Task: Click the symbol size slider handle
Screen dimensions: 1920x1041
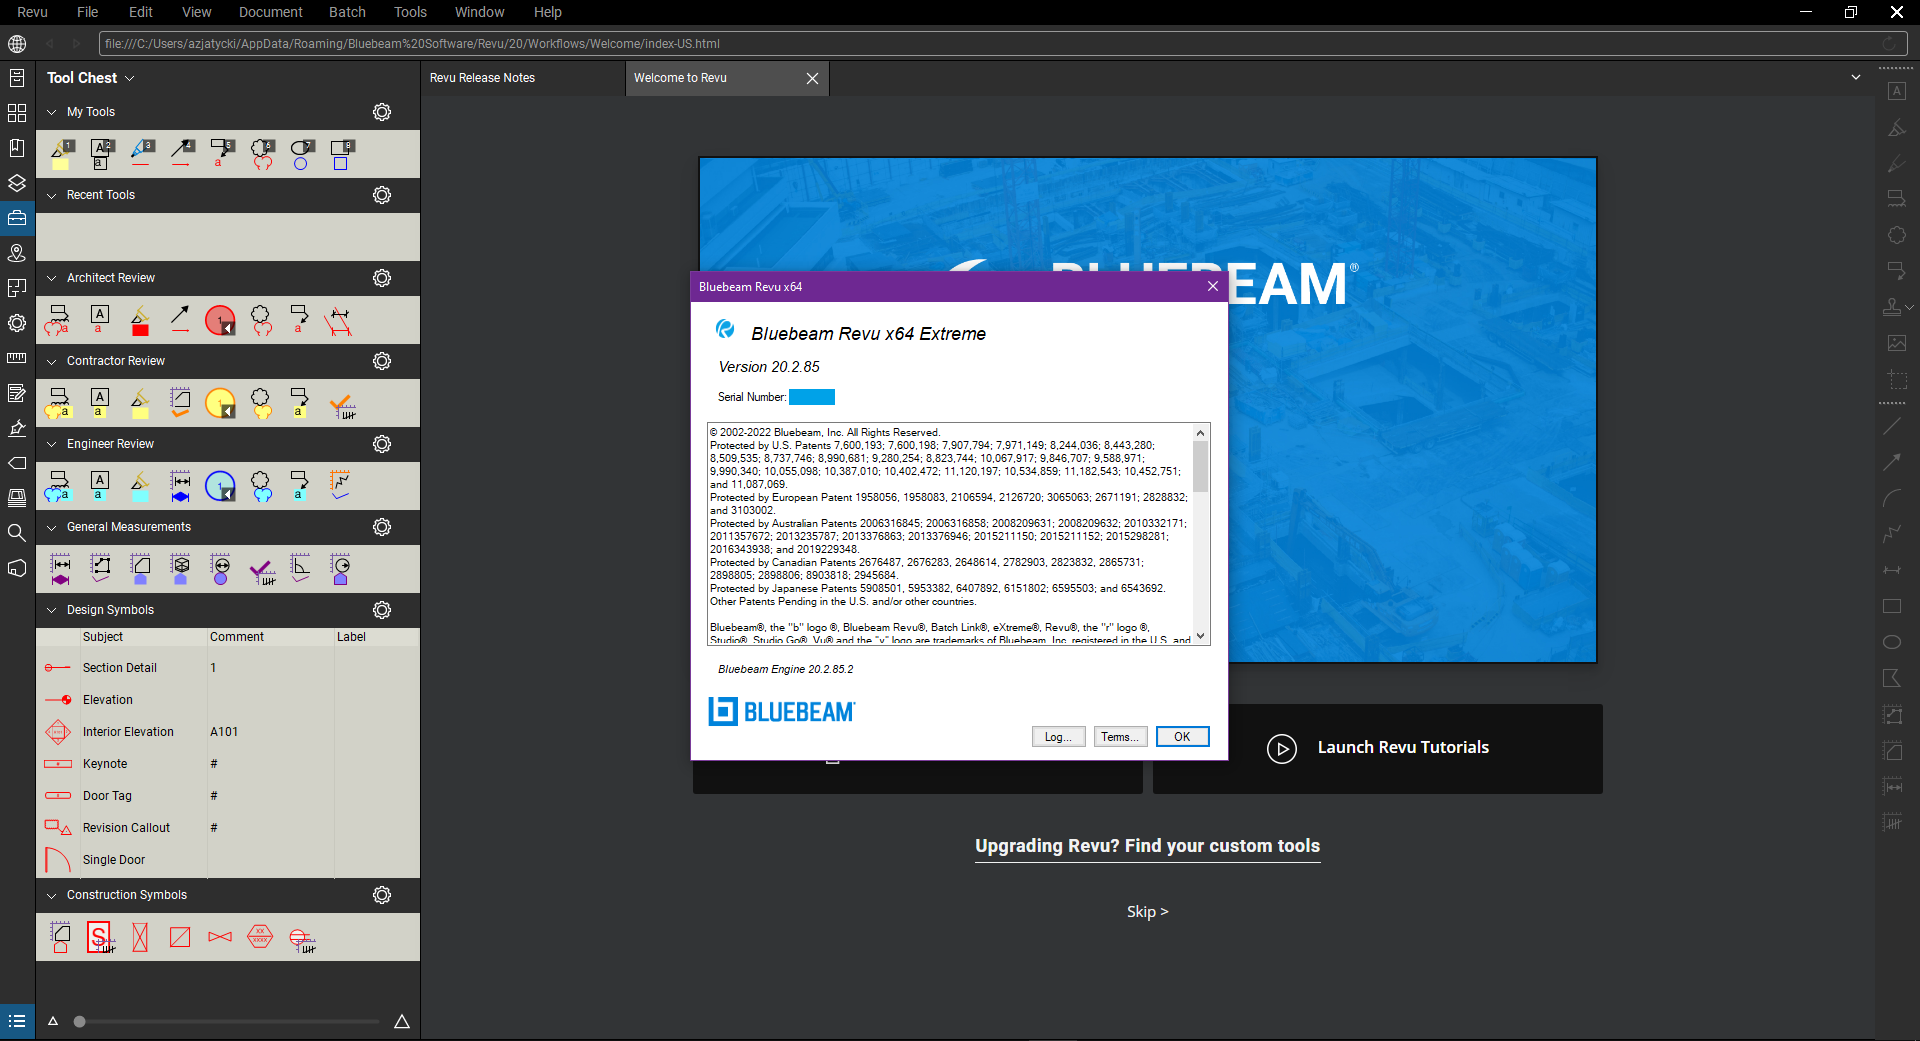Action: (80, 1021)
